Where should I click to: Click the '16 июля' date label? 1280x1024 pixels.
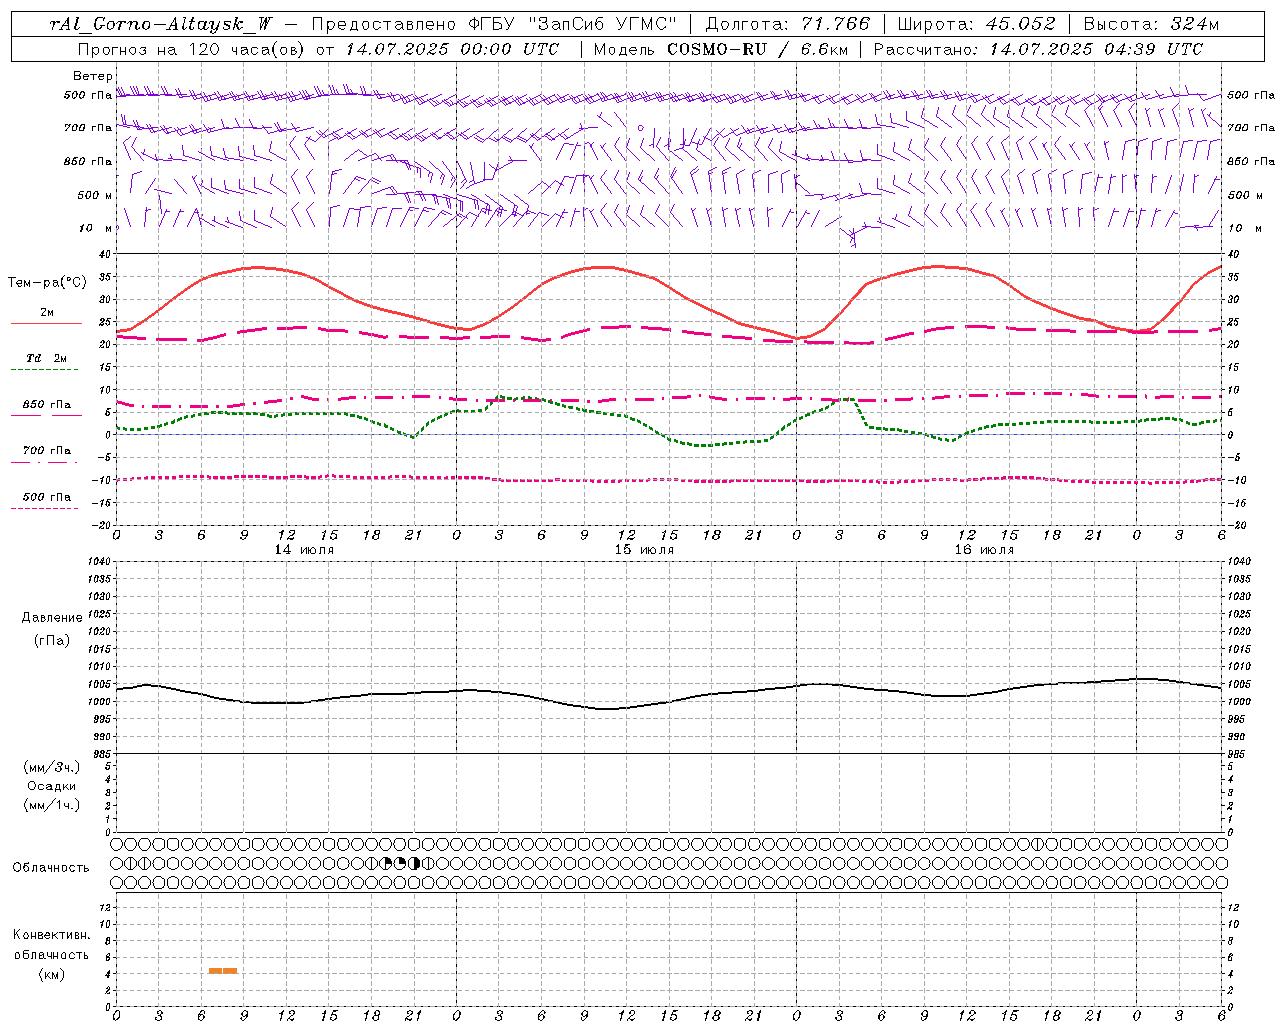pyautogui.click(x=984, y=550)
